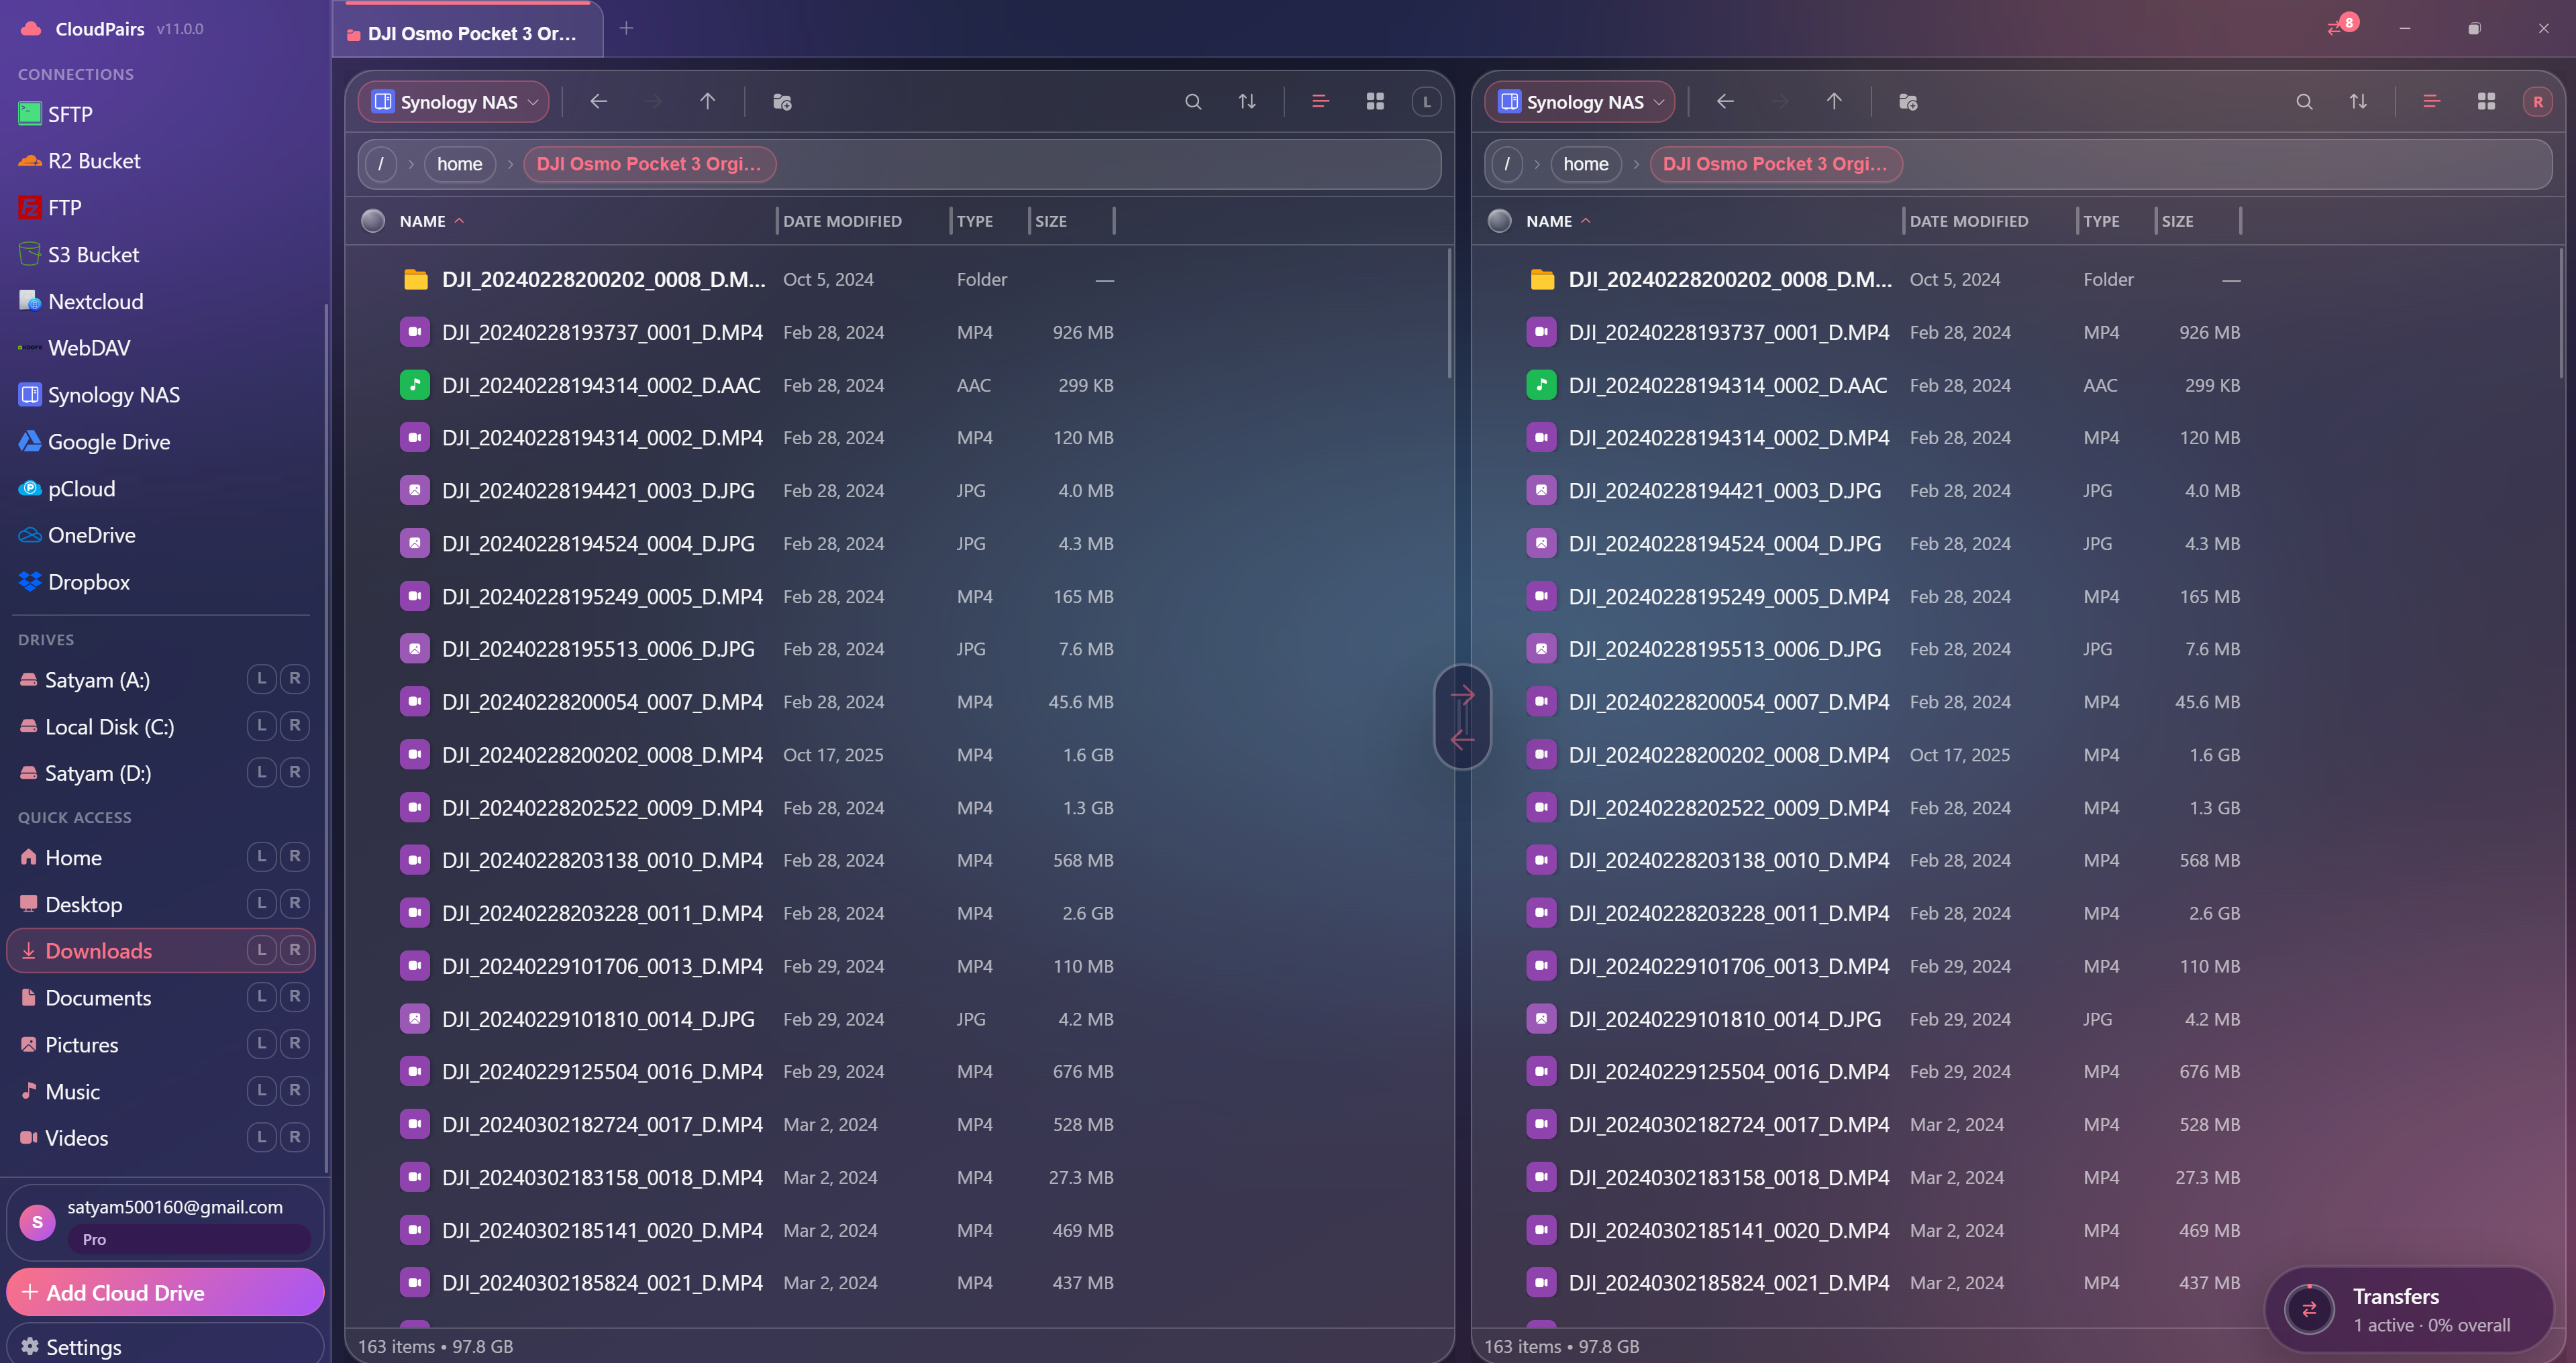The height and width of the screenshot is (1363, 2576).
Task: Open Local Disk (C:) in left pane
Action: click(261, 726)
